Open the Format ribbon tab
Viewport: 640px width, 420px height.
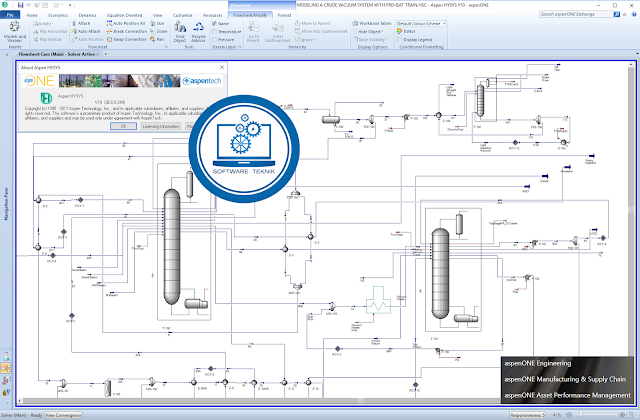pos(284,15)
